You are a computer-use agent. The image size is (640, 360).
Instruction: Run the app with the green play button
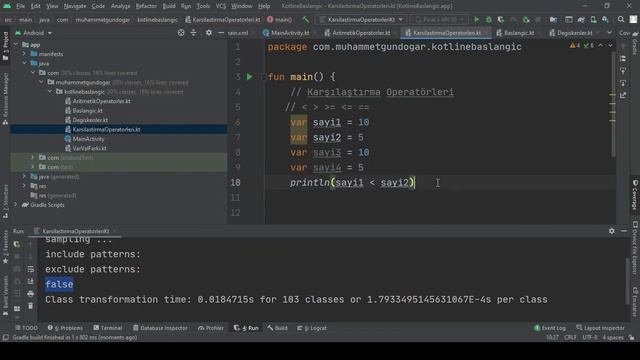(476, 19)
